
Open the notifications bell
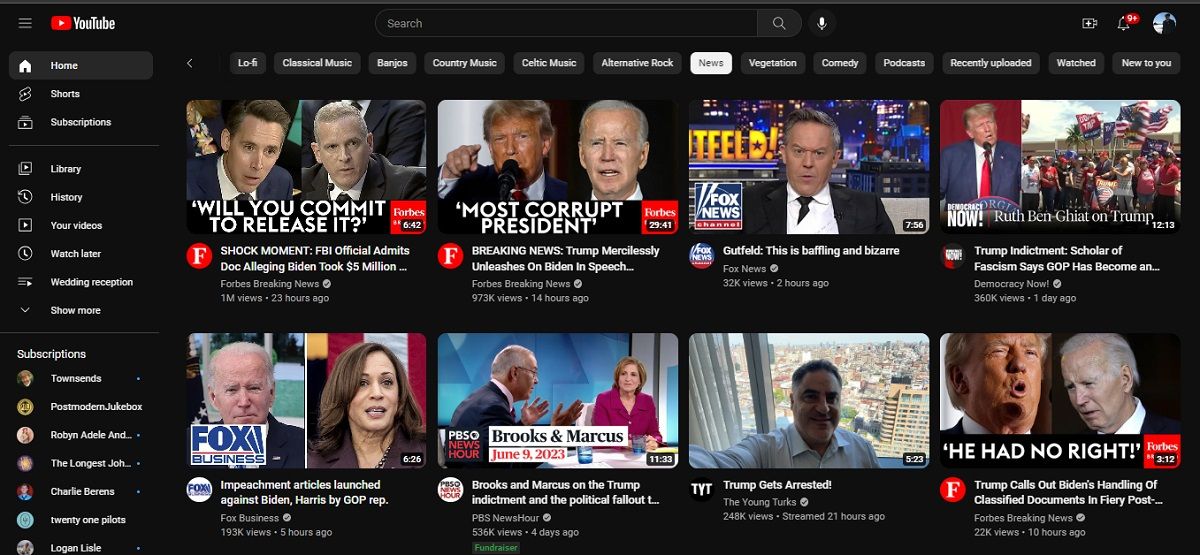[x=1124, y=23]
